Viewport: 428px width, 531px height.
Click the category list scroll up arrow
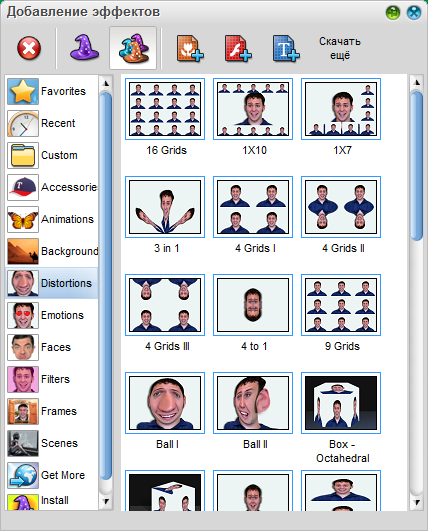click(106, 83)
